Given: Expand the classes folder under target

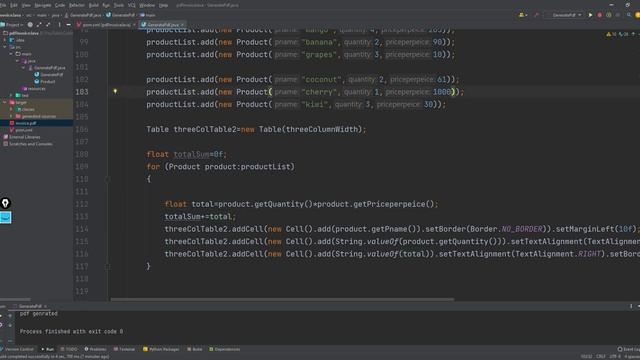Looking at the screenshot, I should coord(11,109).
